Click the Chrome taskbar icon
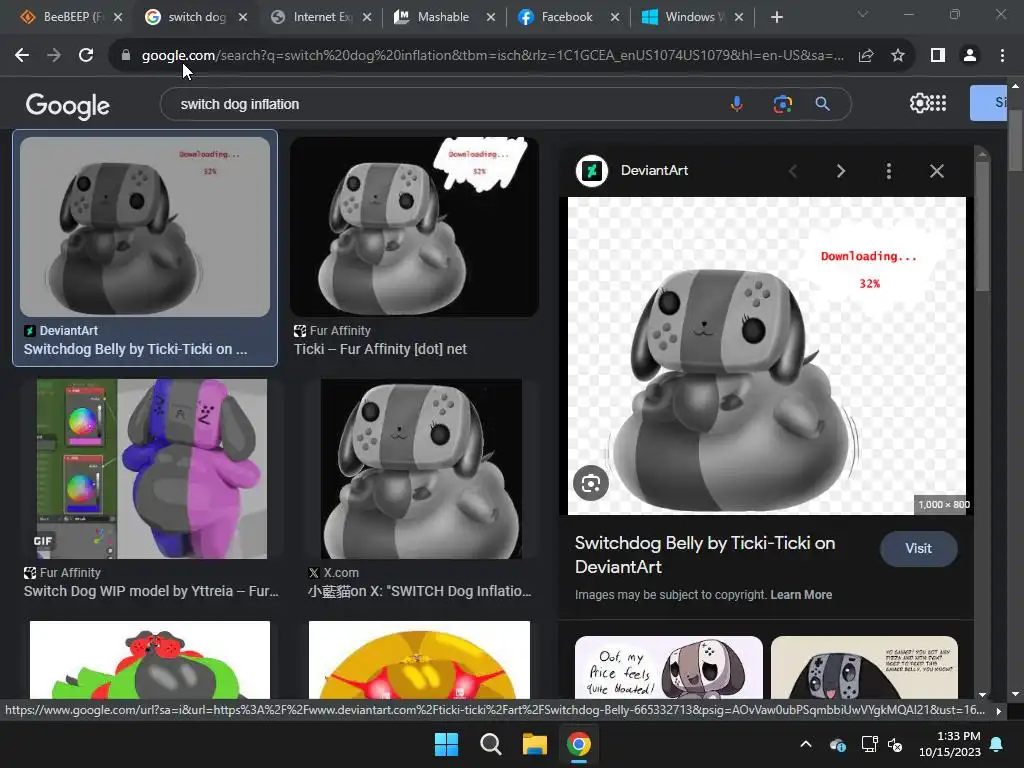The height and width of the screenshot is (768, 1024). [x=579, y=744]
